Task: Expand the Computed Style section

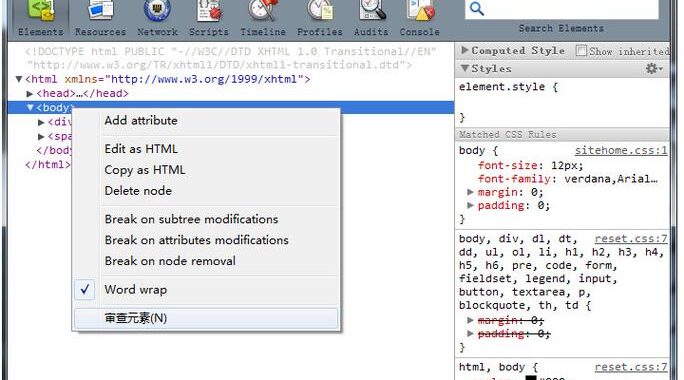Action: [465, 50]
